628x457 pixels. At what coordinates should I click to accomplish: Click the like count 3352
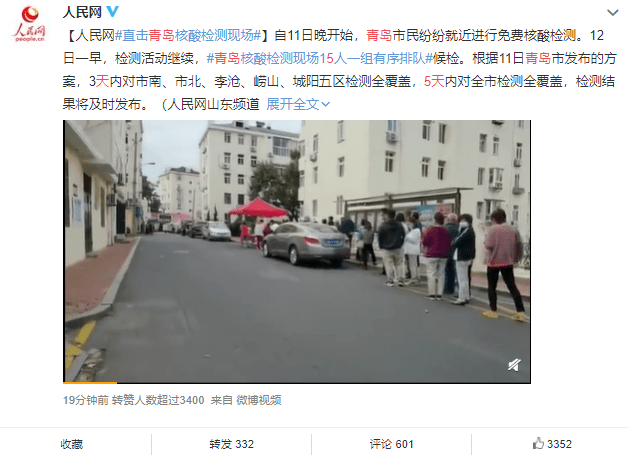click(560, 444)
